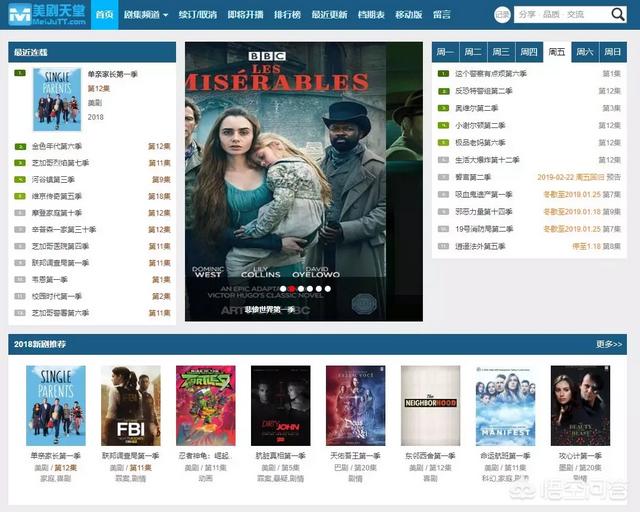Select the 周一 schedule tab
This screenshot has height=512, width=640.
pyautogui.click(x=445, y=52)
